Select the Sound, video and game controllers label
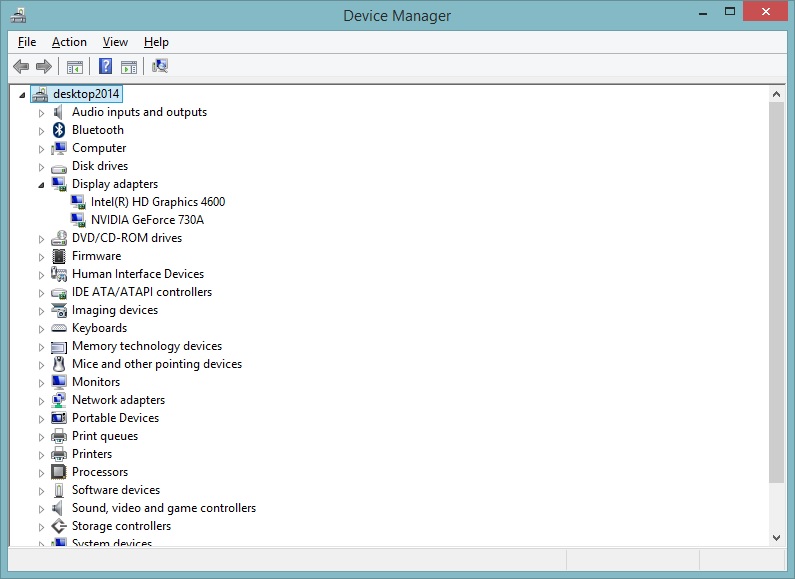Image resolution: width=795 pixels, height=579 pixels. tap(163, 508)
